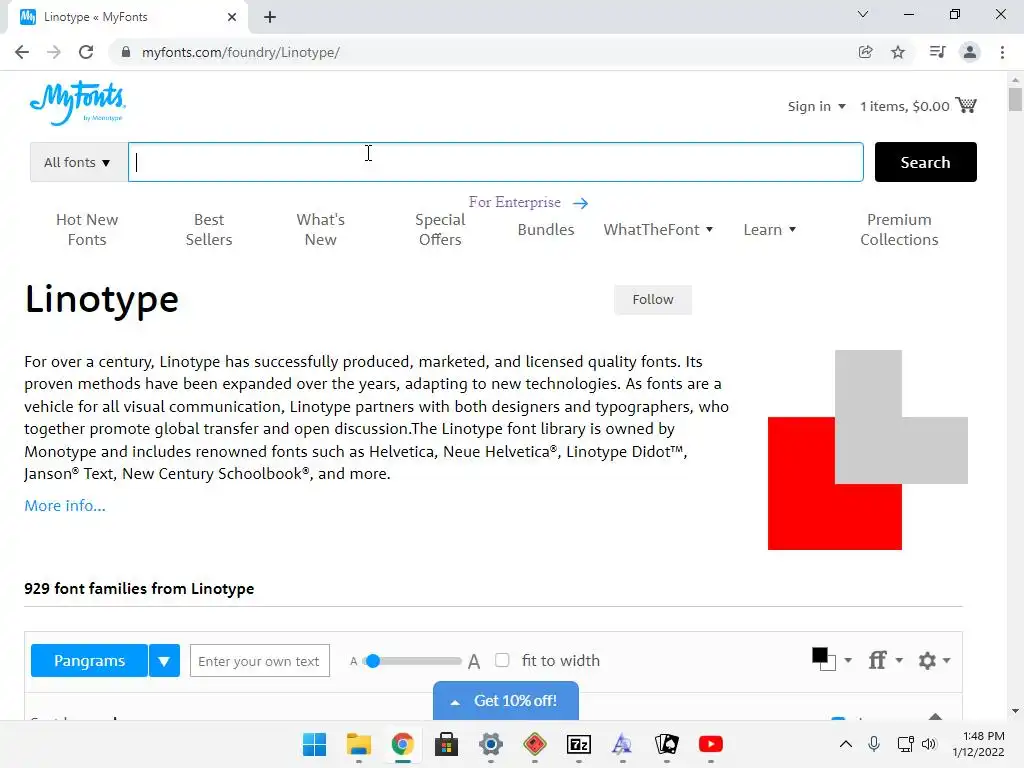Open the Chrome tab search chevron
Image resolution: width=1024 pixels, height=768 pixels.
pos(863,14)
